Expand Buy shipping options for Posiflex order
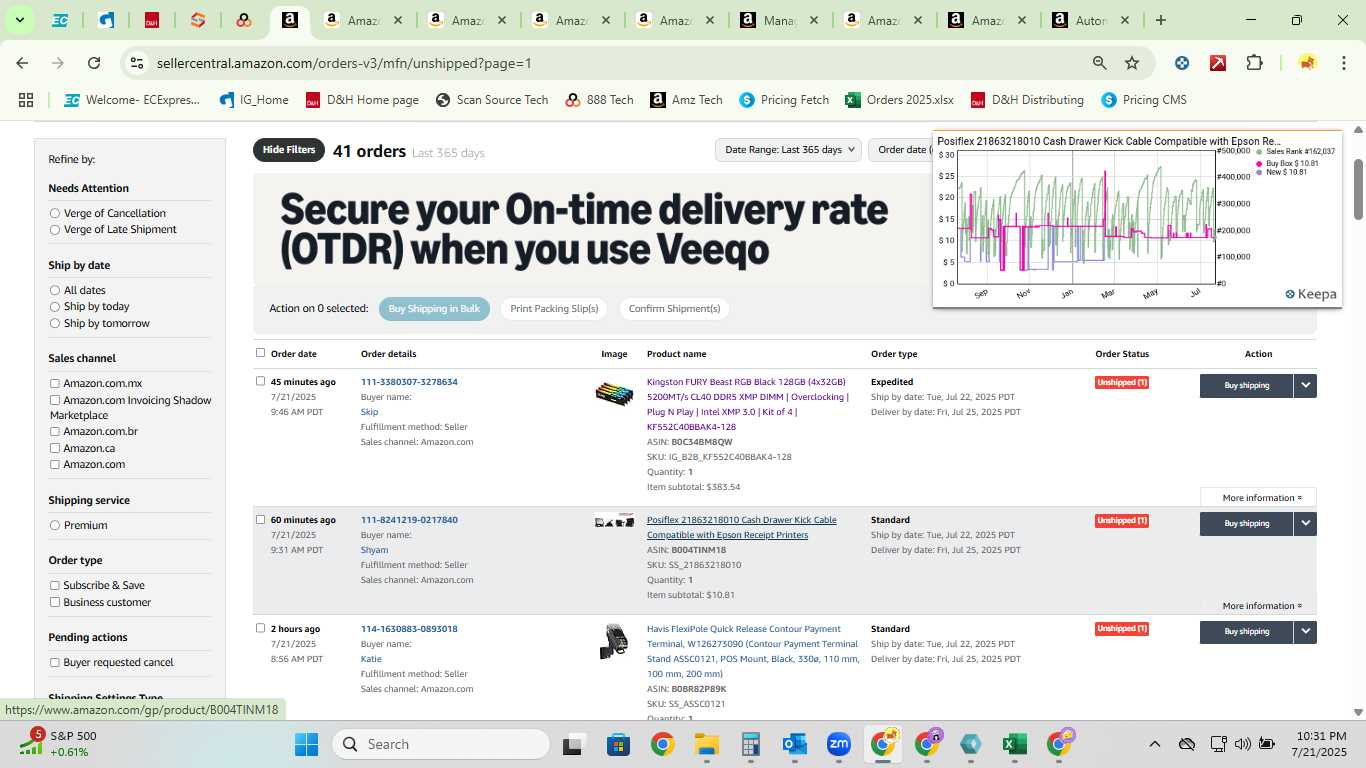This screenshot has width=1366, height=768. 1305,523
